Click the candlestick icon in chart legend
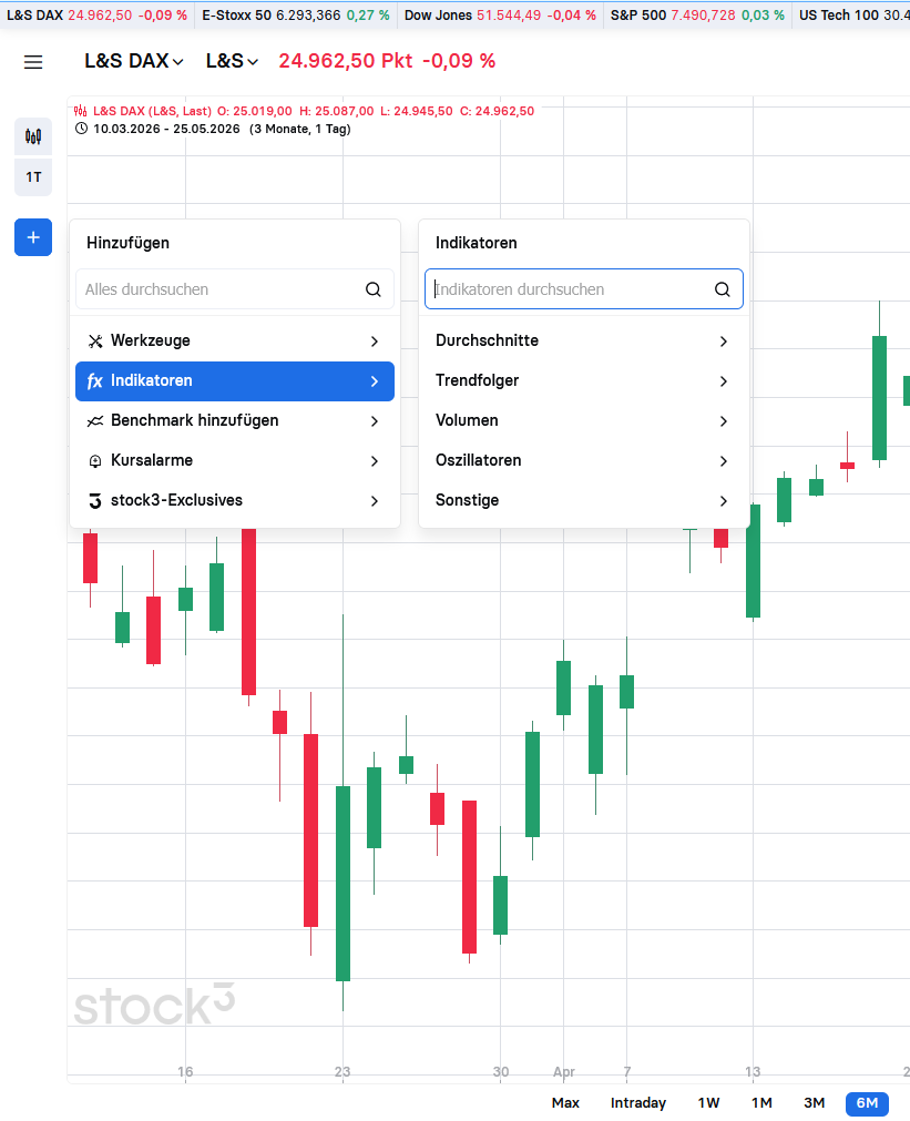Screen dimensions: 910x1121 click(80, 111)
